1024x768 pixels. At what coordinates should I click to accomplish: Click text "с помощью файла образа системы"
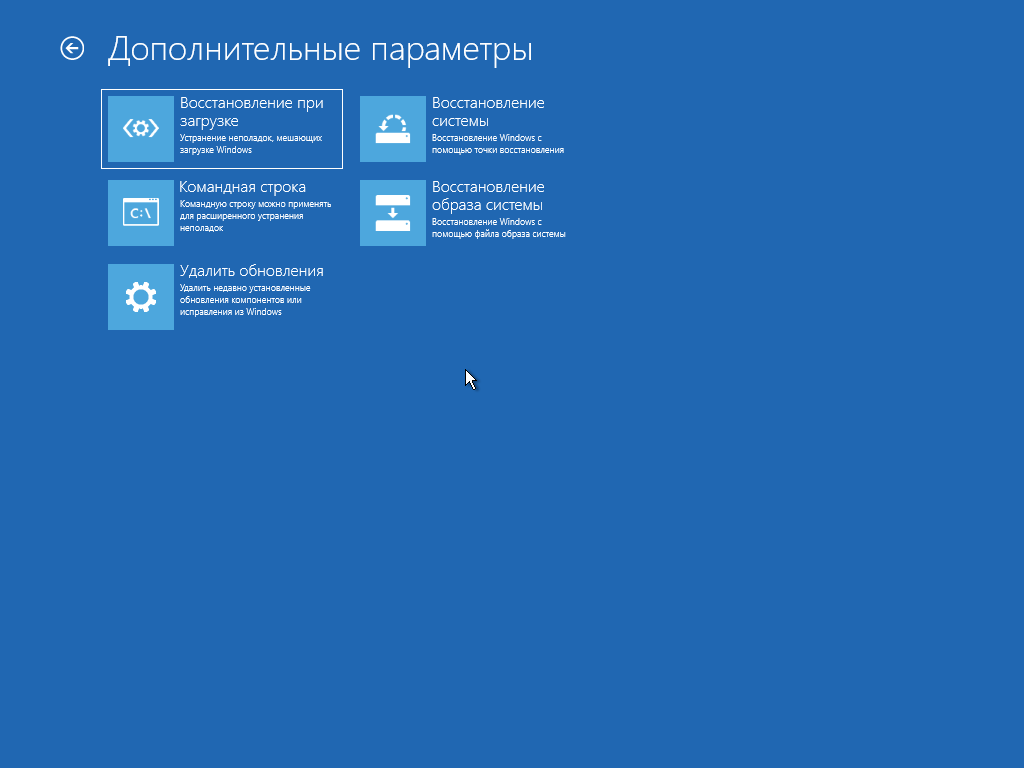[x=498, y=234]
